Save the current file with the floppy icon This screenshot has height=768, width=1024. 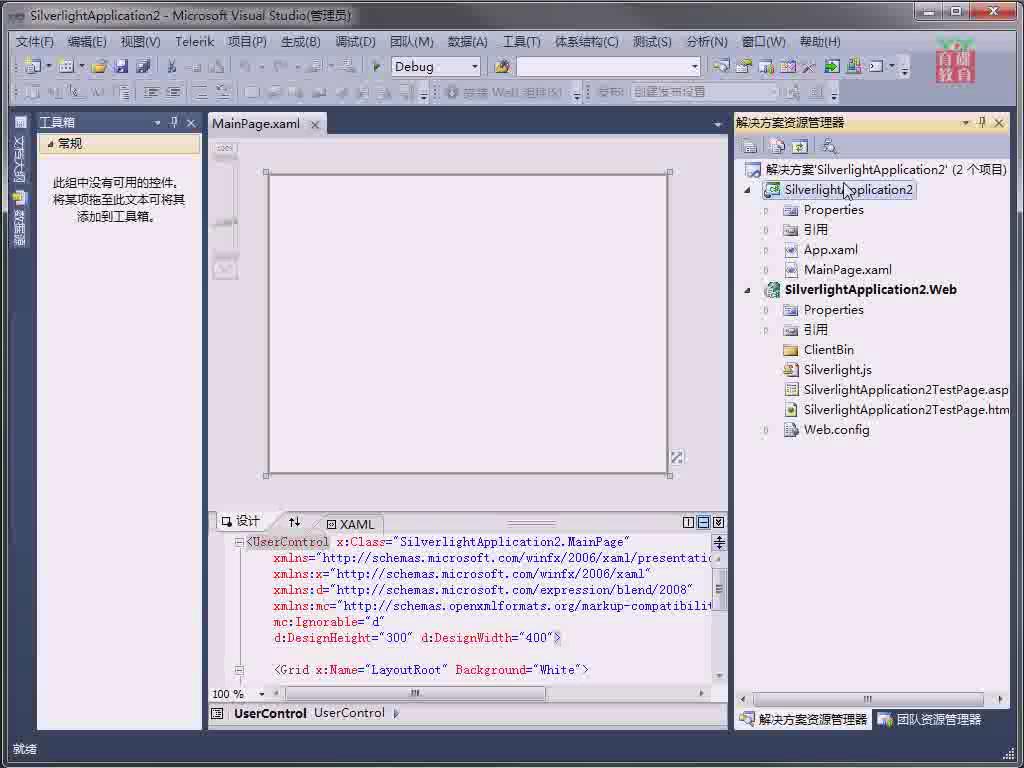pyautogui.click(x=121, y=66)
